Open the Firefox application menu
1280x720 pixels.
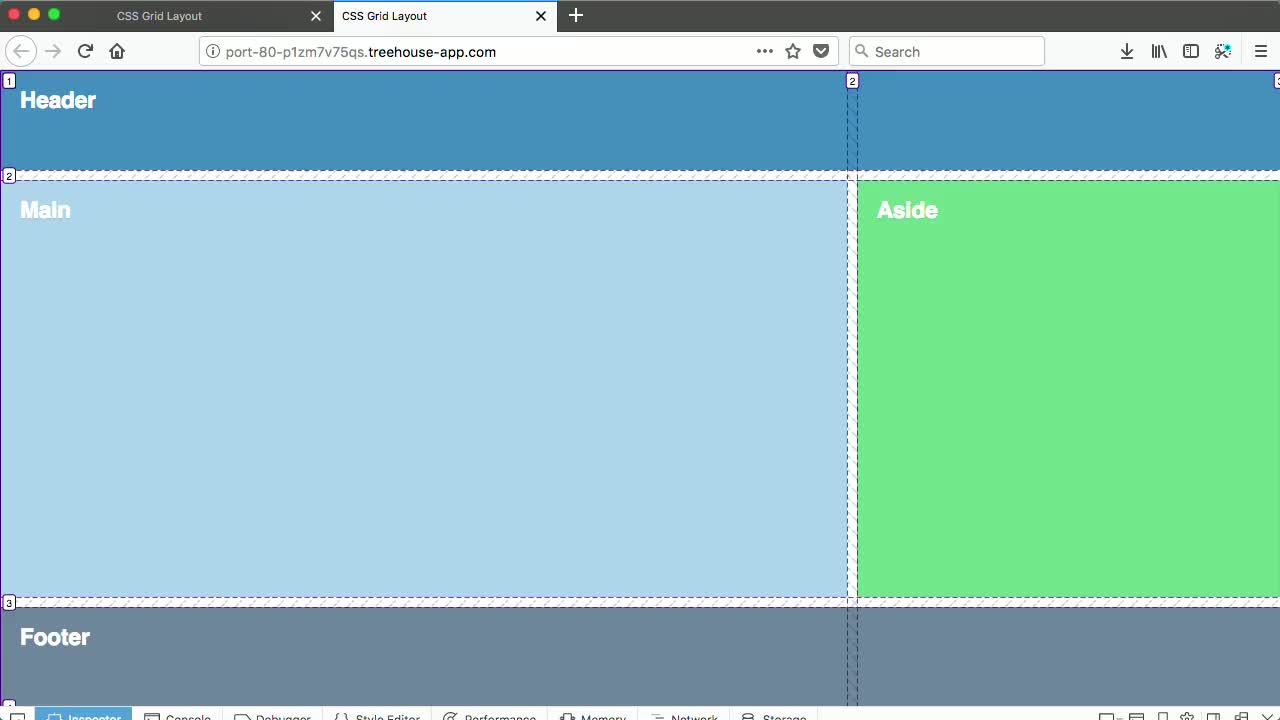click(x=1261, y=51)
